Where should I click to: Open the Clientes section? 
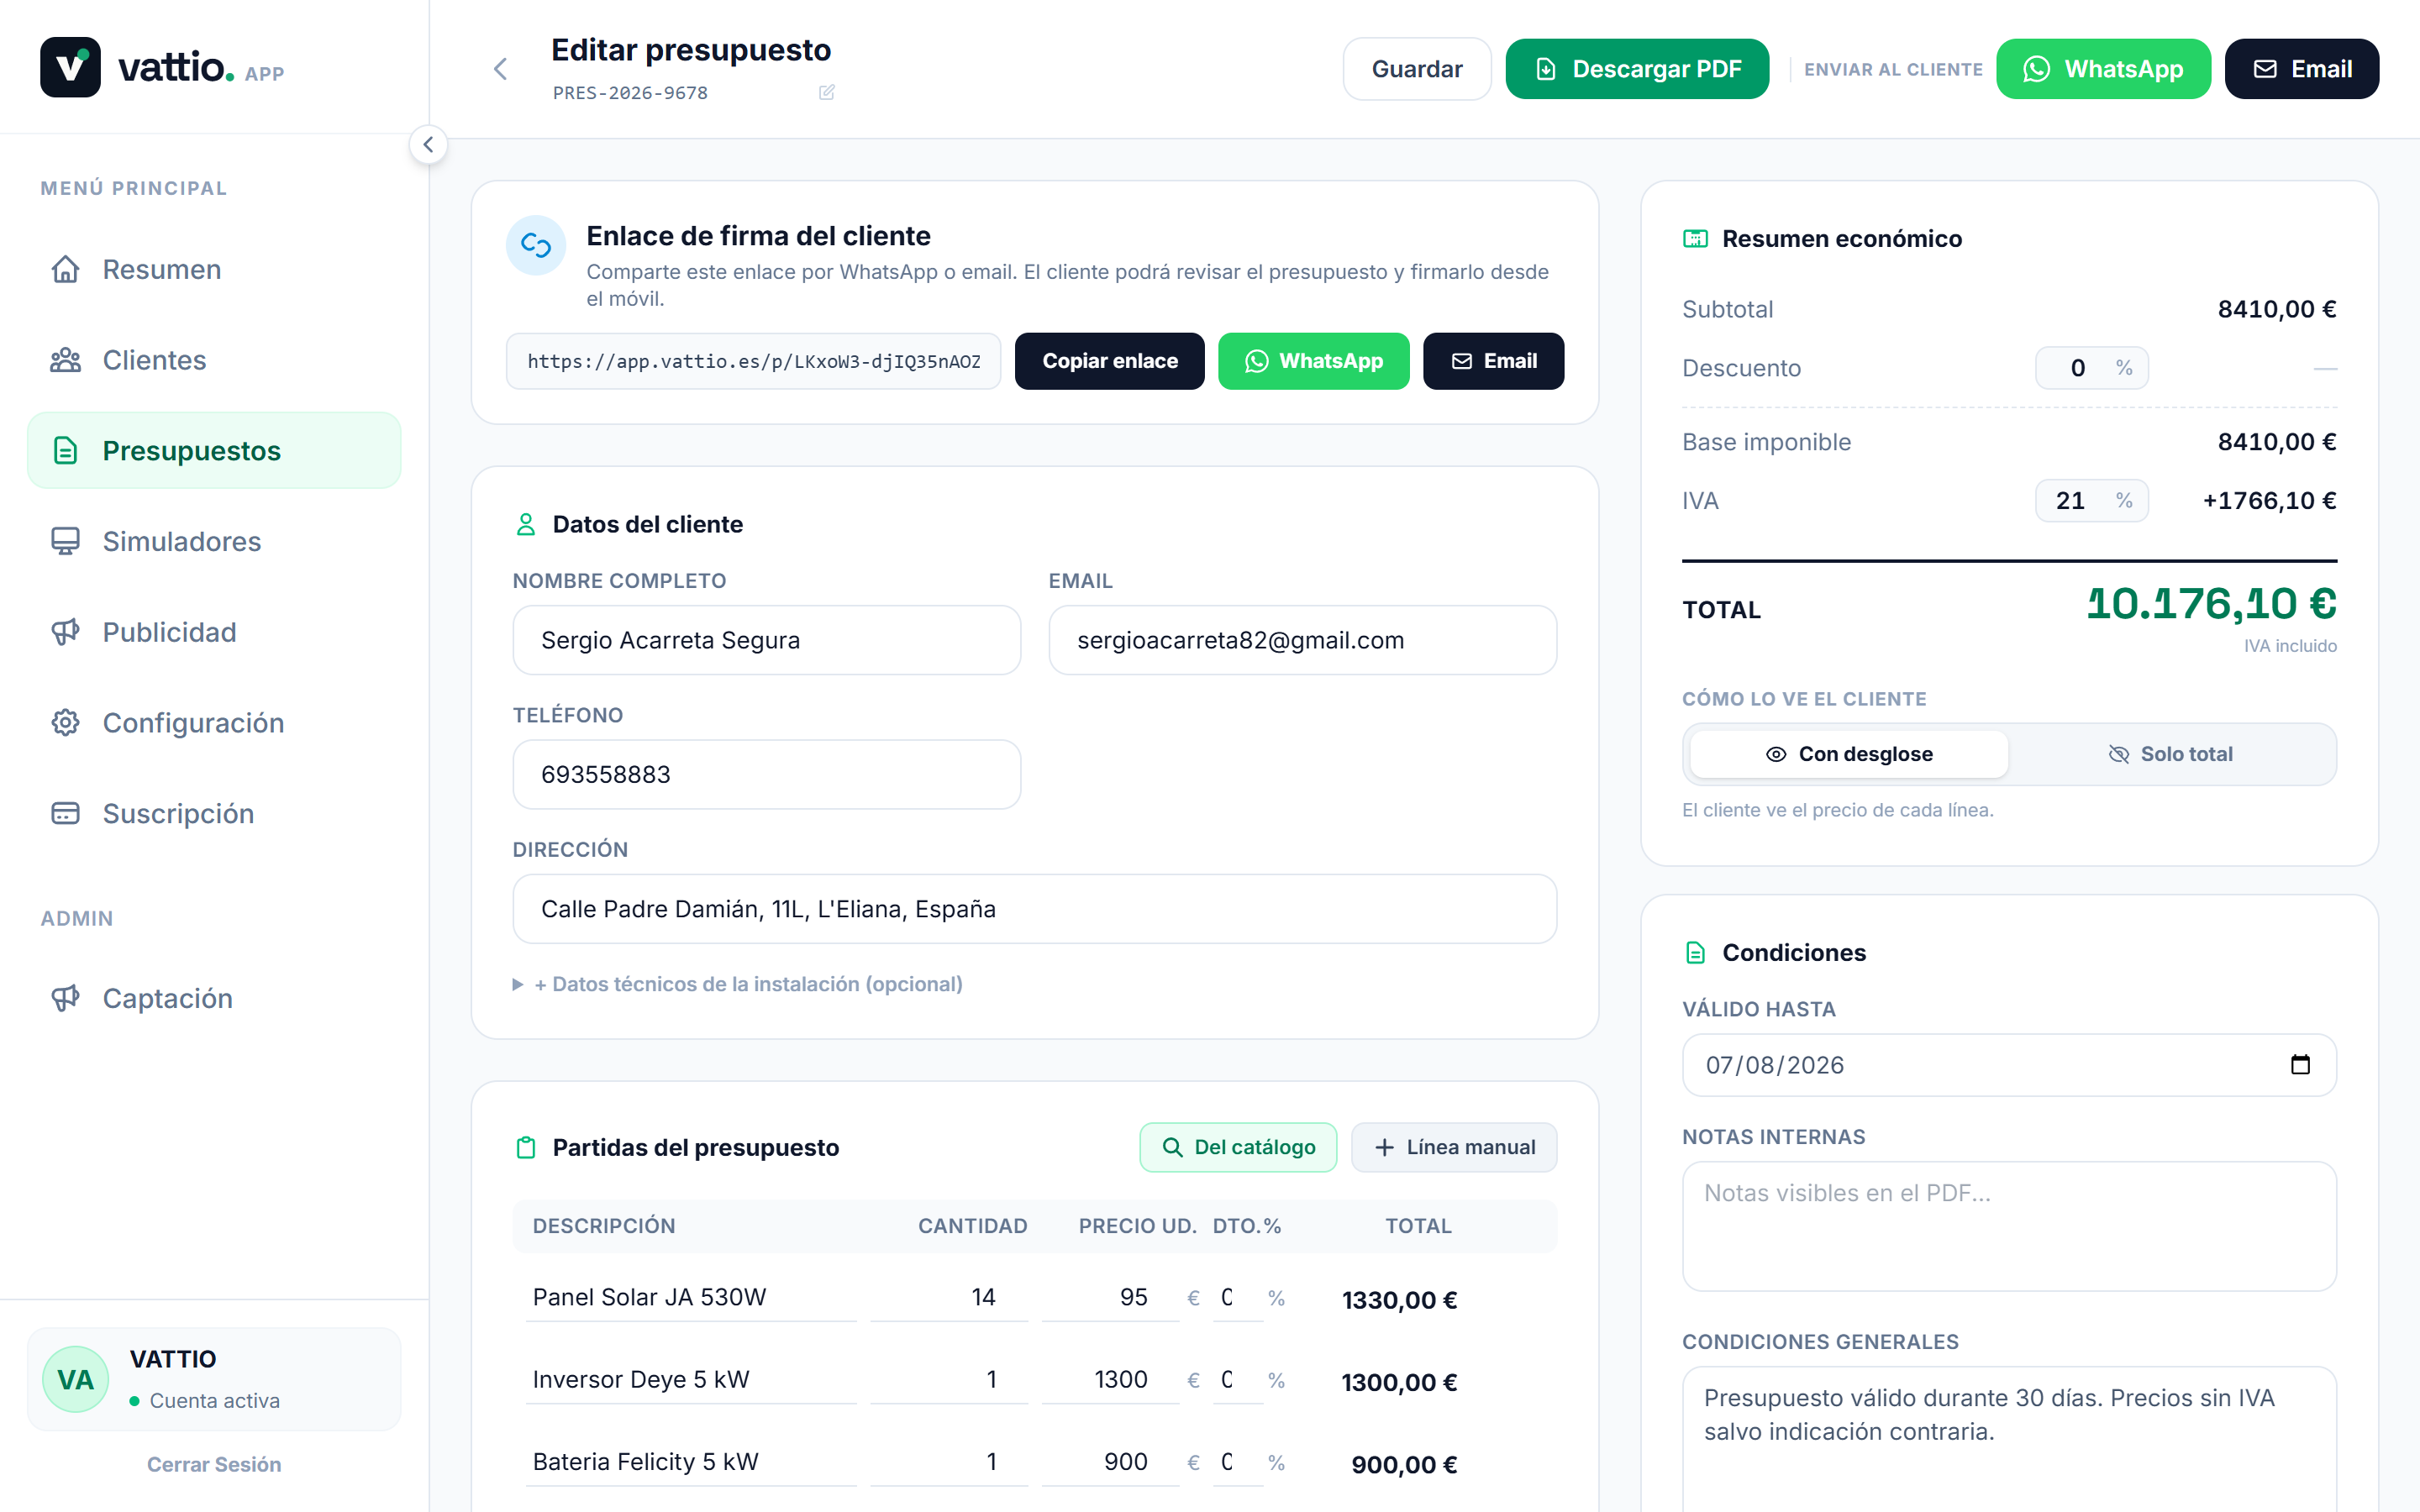(x=214, y=360)
